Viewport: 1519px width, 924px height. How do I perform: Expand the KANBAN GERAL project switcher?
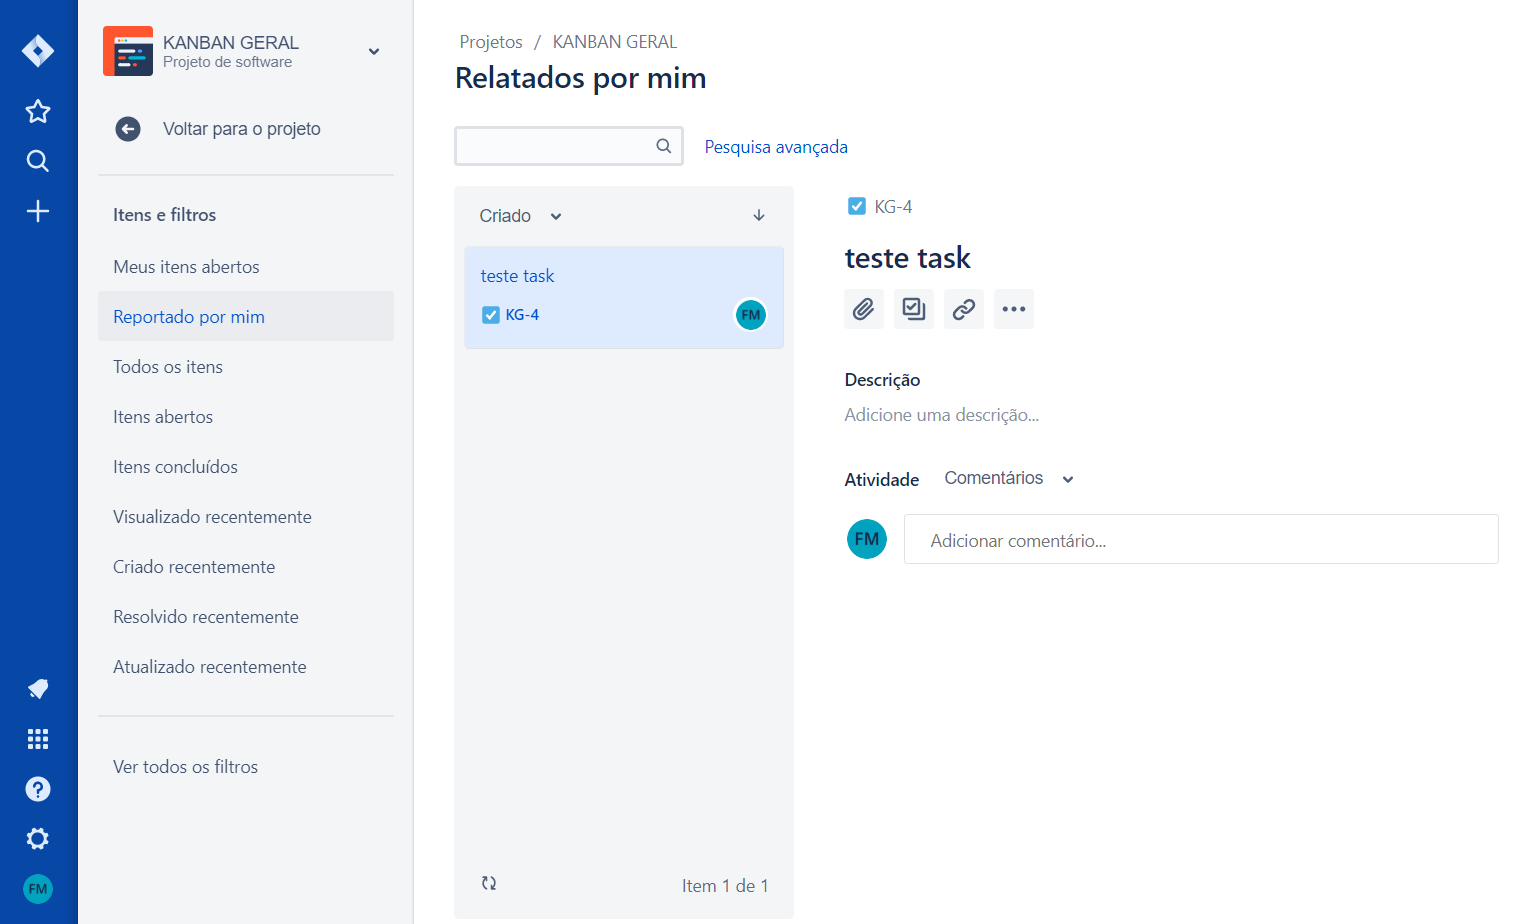point(374,52)
